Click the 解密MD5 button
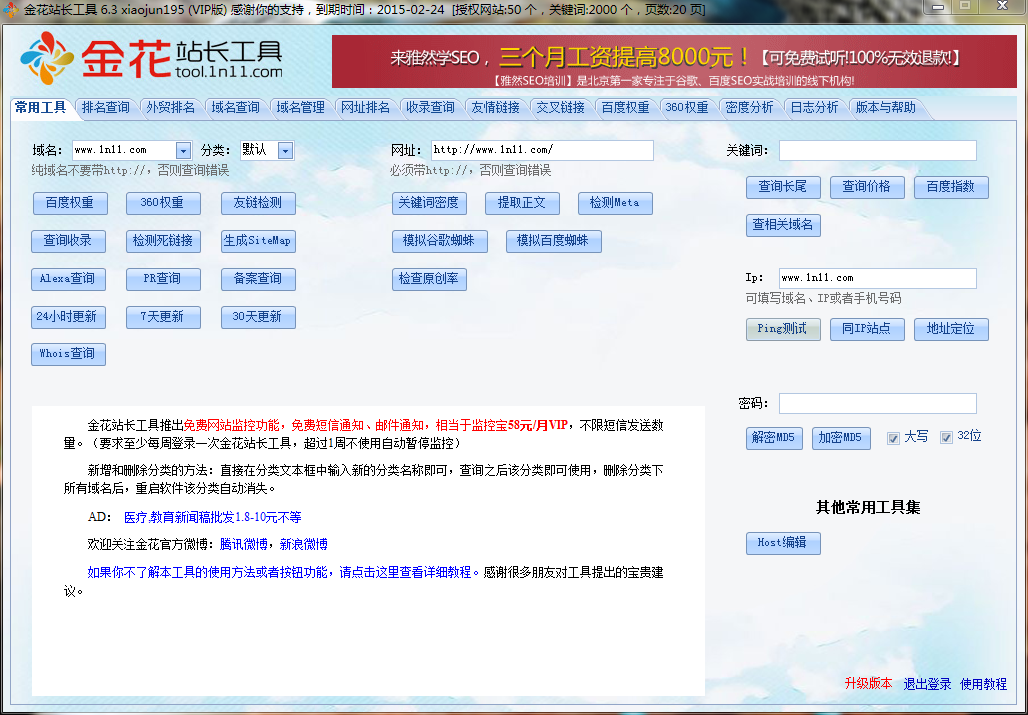Screen dimensions: 1028x715 (774, 438)
